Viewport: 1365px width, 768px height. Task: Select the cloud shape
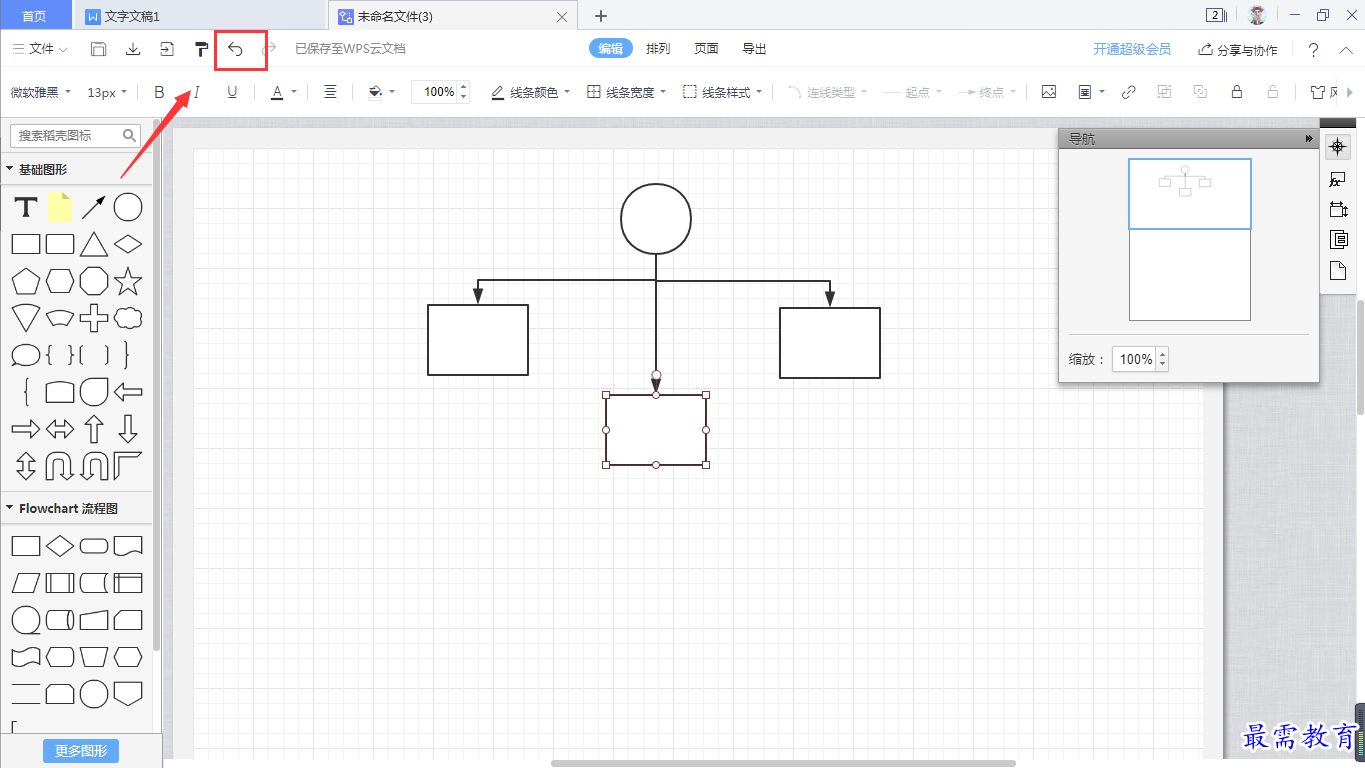point(128,318)
